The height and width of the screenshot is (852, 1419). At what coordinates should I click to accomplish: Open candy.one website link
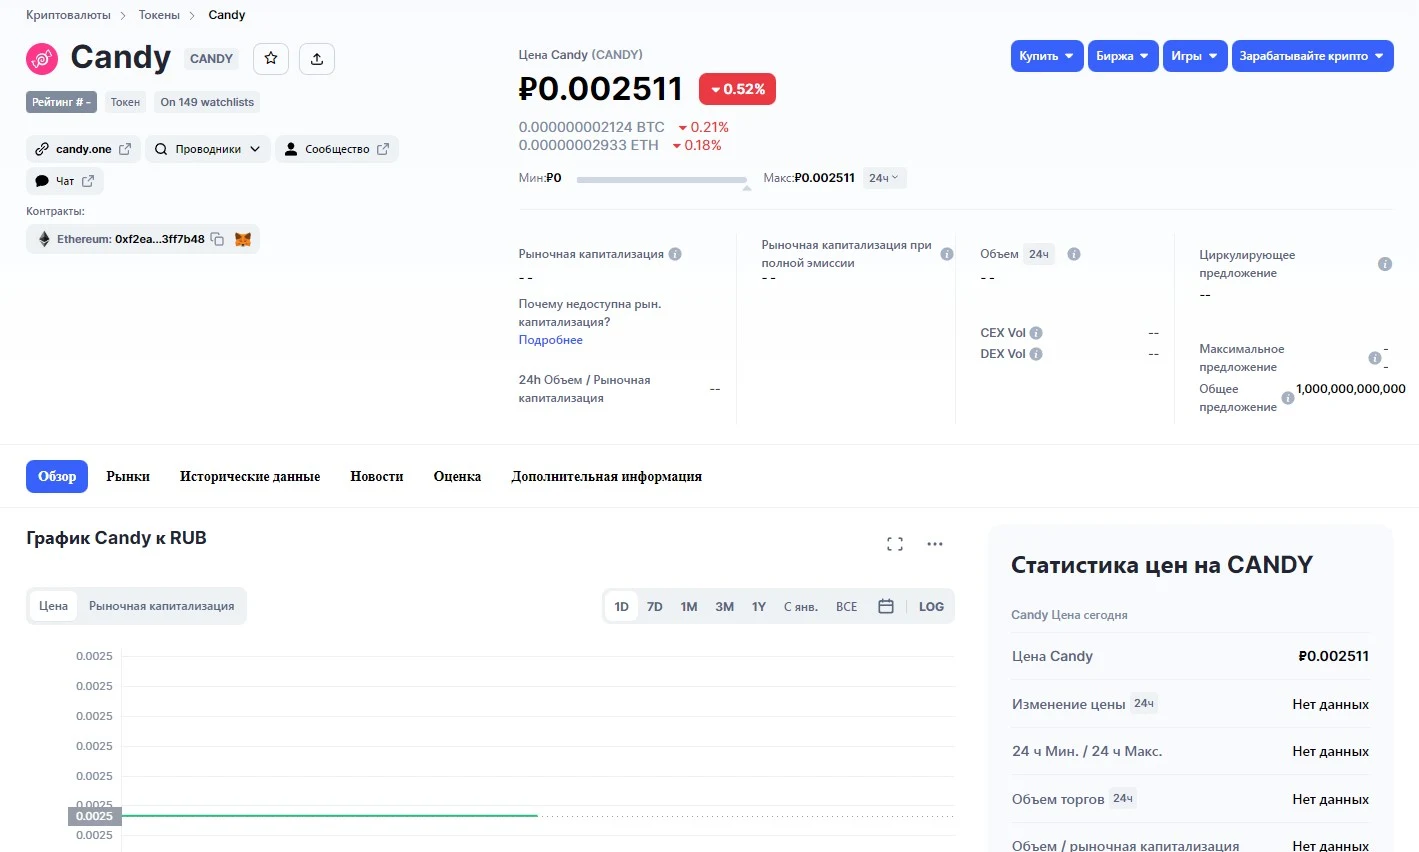(x=83, y=149)
